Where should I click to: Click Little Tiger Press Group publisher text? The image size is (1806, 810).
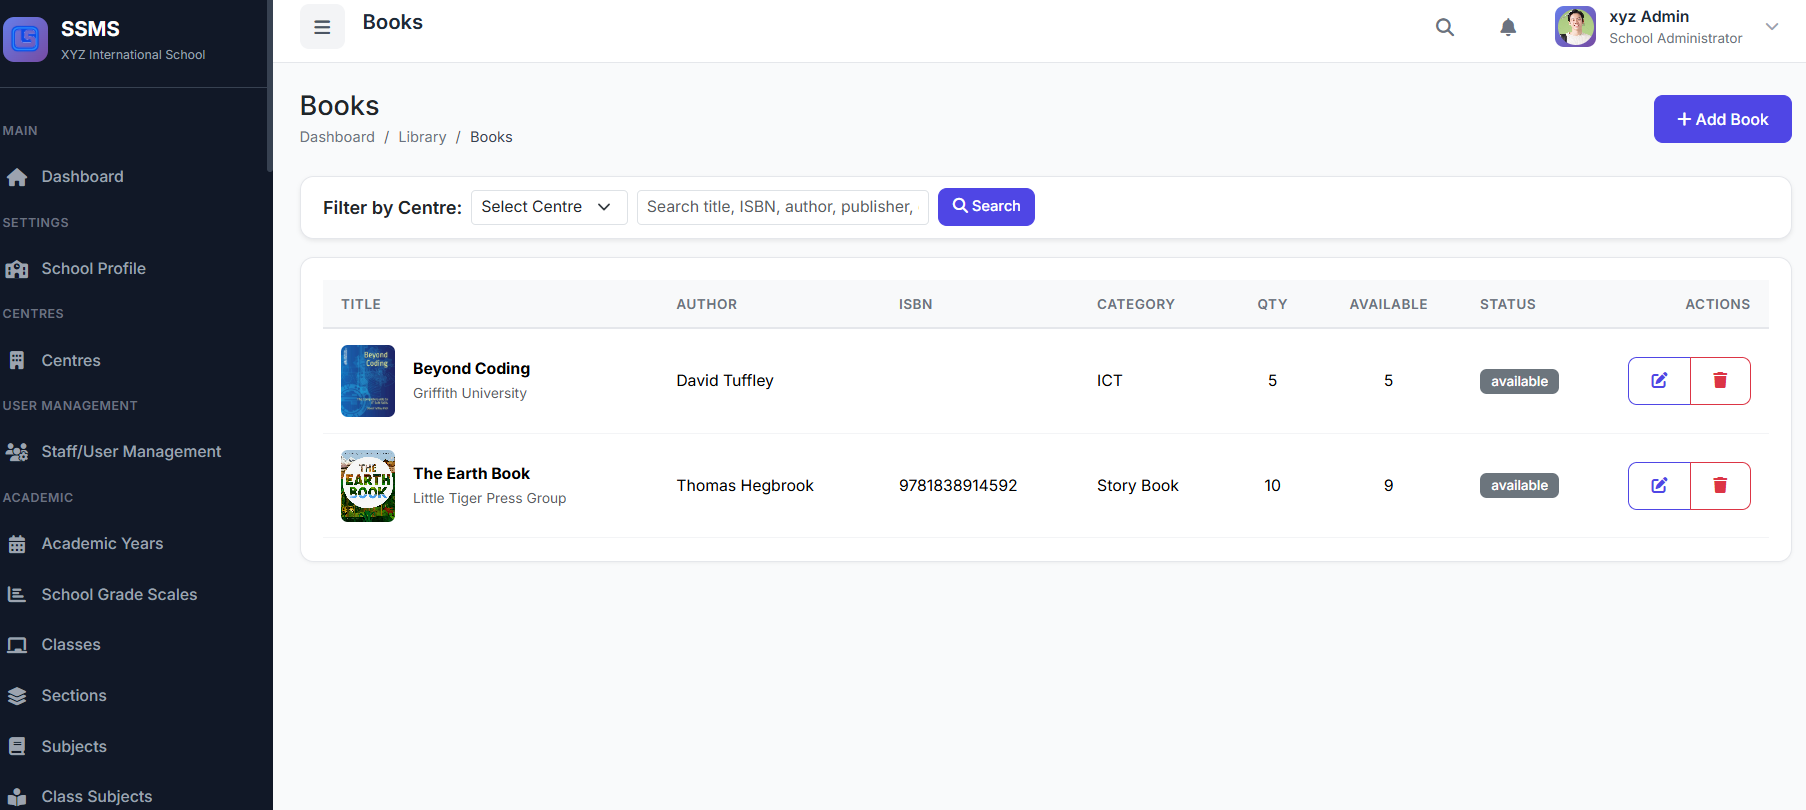(489, 499)
